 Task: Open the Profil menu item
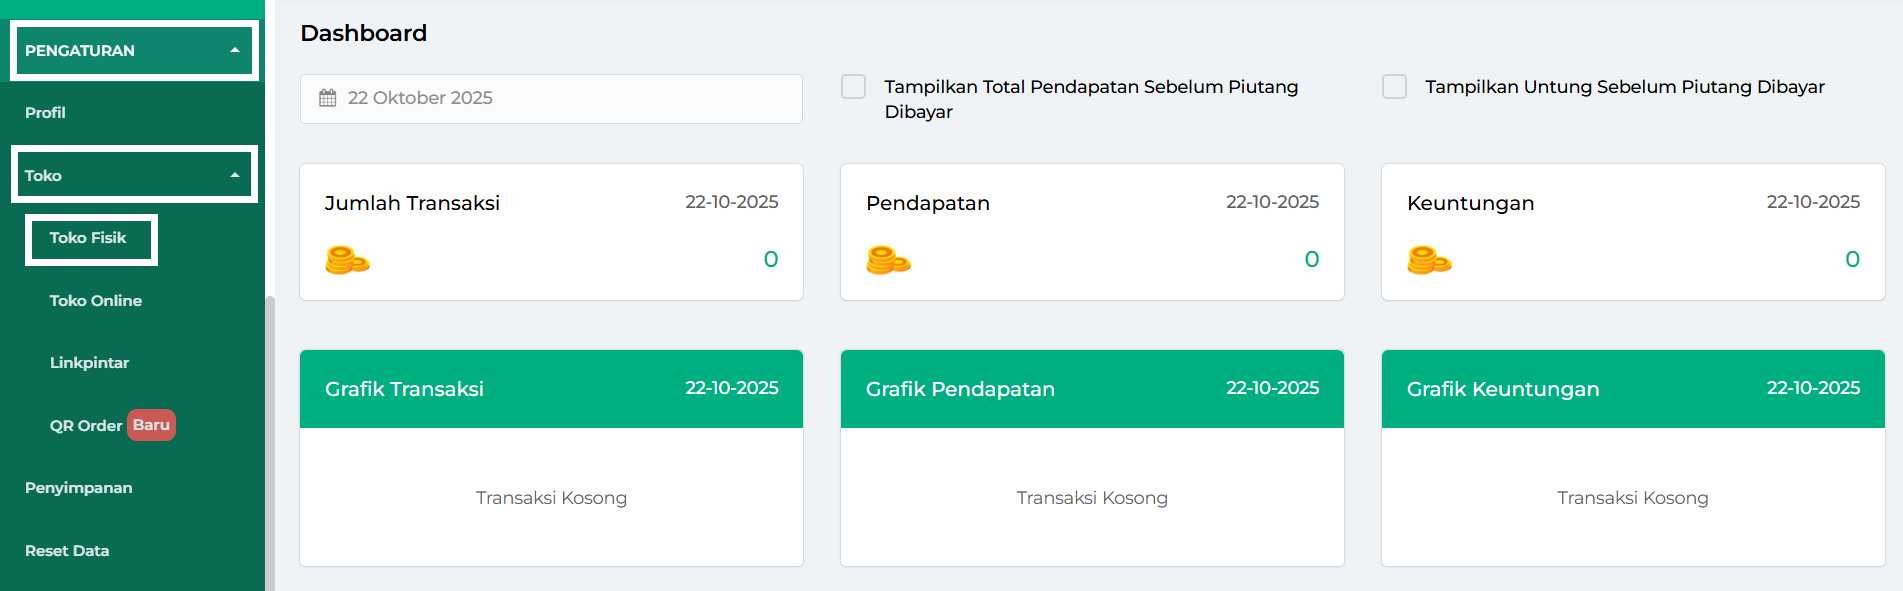click(45, 113)
